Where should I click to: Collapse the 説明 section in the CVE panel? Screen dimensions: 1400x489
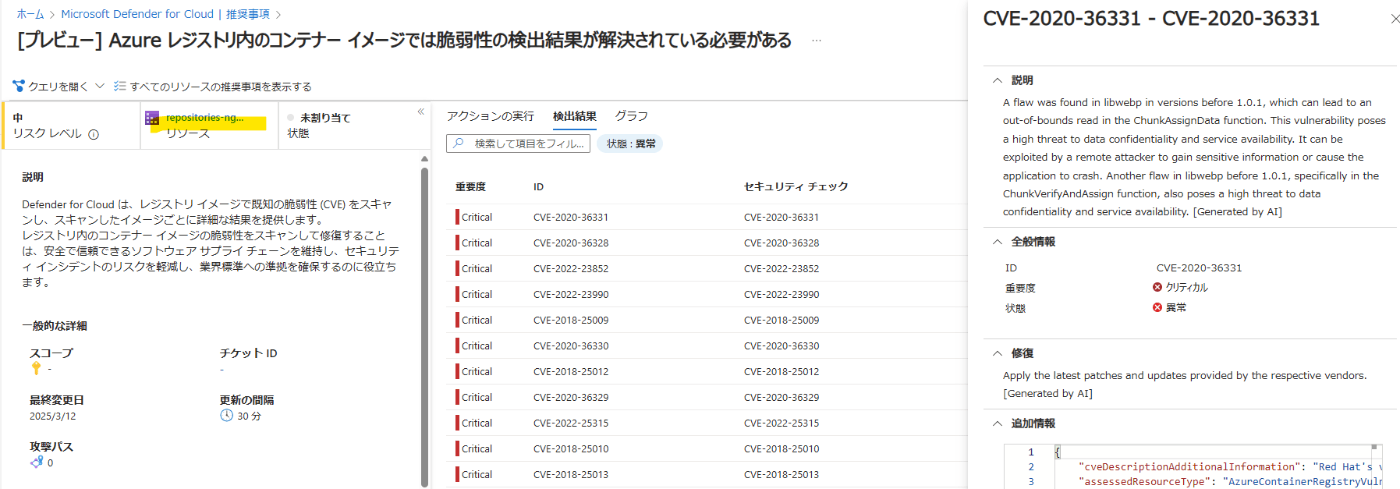point(997,80)
